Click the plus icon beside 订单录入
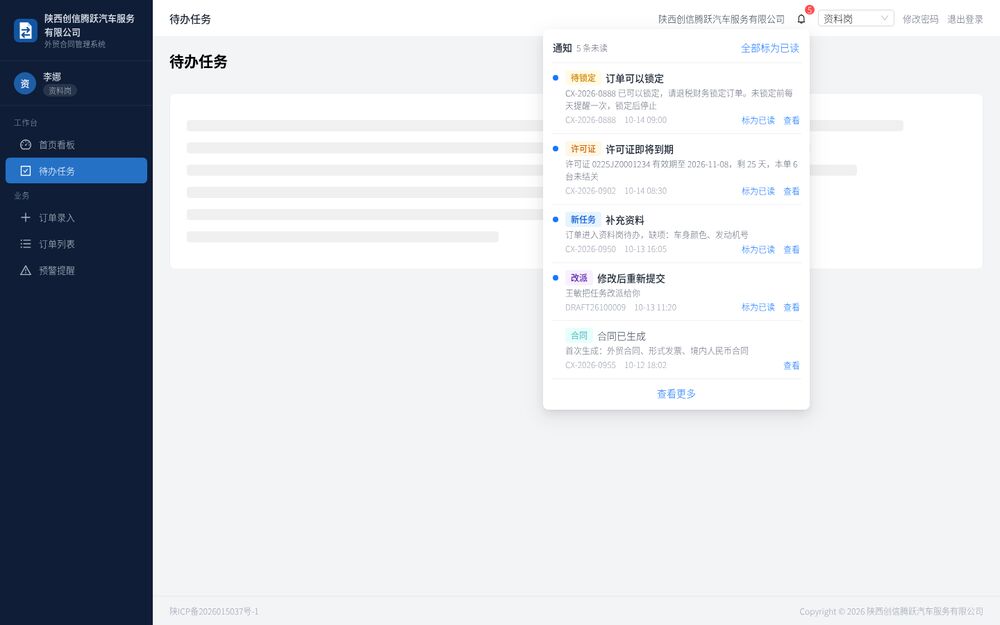Screen dimensions: 1000x625 click(26, 217)
